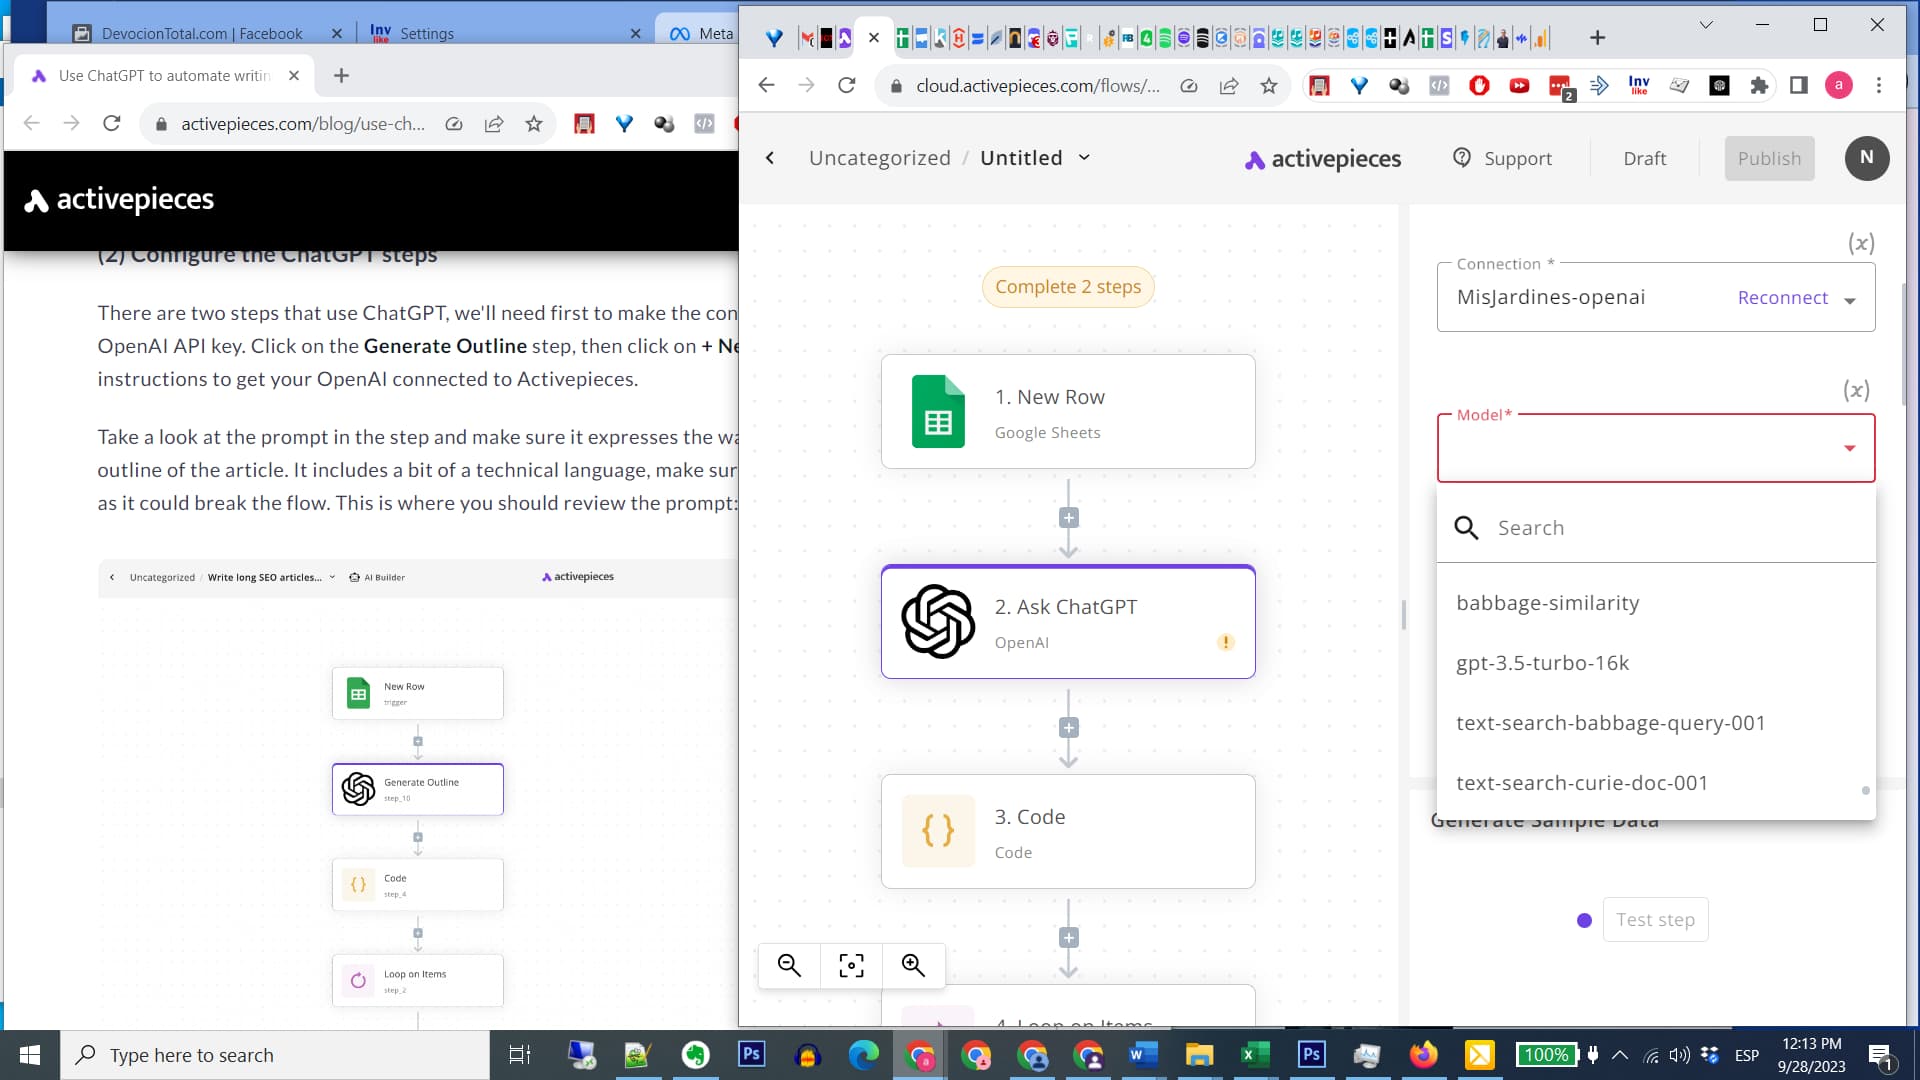Toggle dynamic value (x) for Connection field
Image resolution: width=1920 pixels, height=1080 pixels.
[x=1861, y=243]
